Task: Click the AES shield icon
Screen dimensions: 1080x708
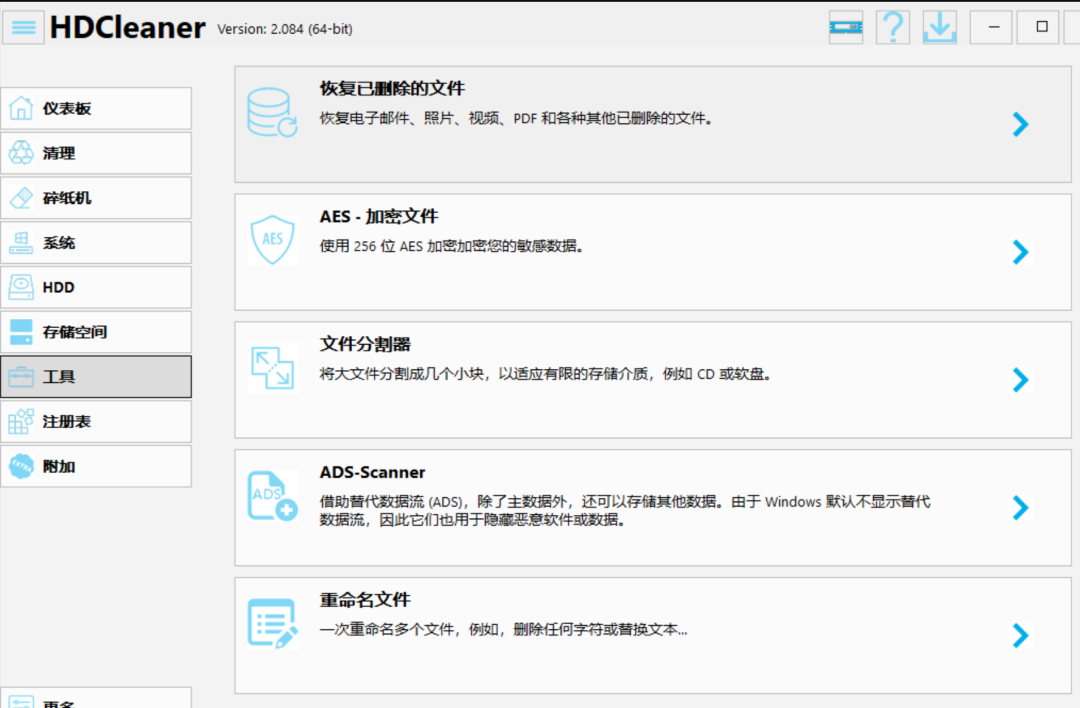Action: (x=273, y=240)
